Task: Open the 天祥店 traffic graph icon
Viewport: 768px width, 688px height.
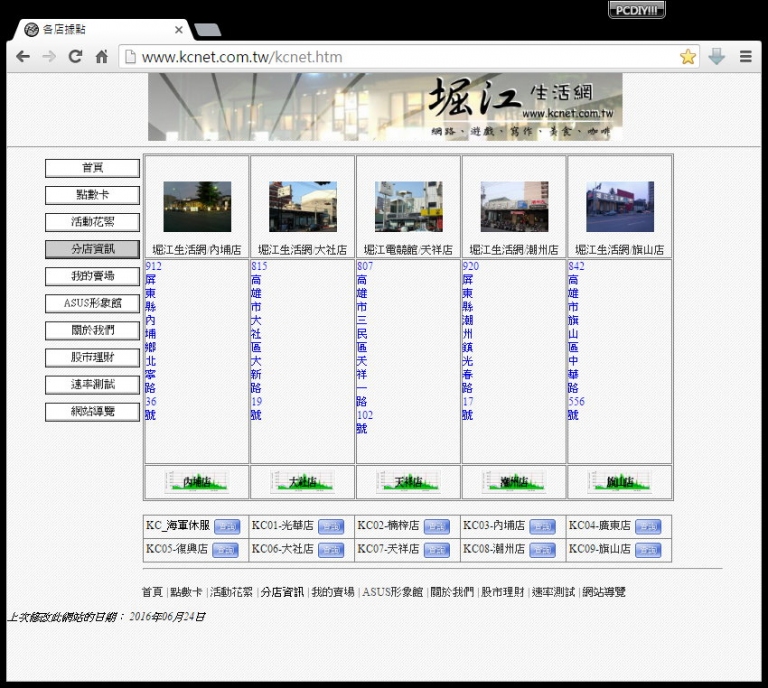Action: pos(408,482)
